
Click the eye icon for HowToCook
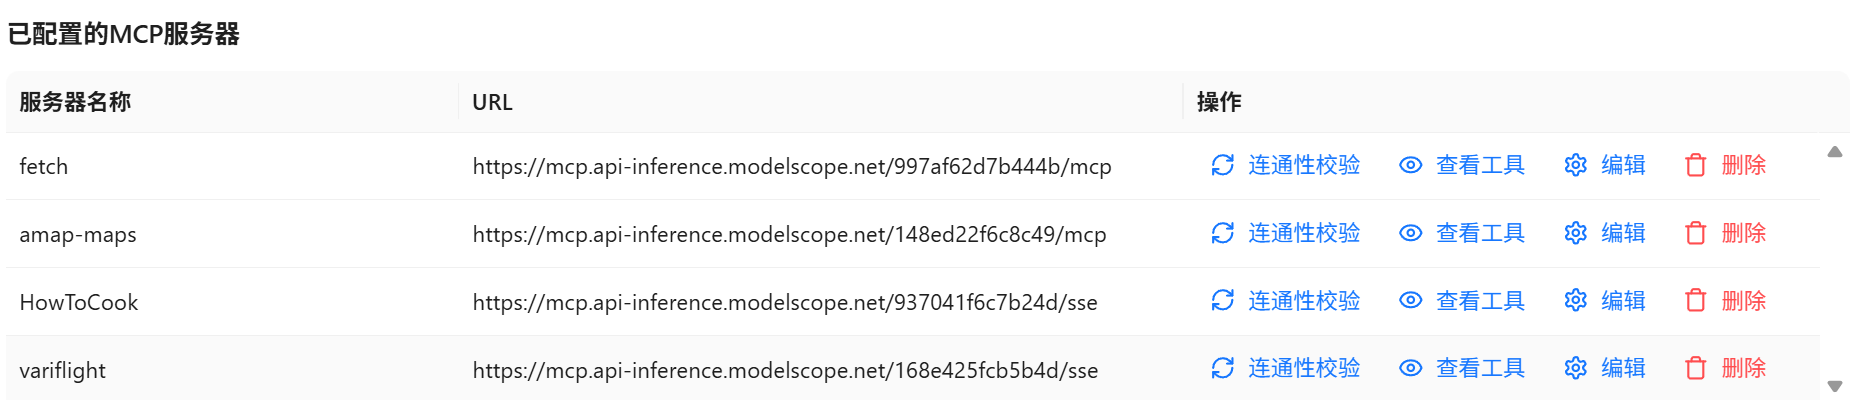[1410, 301]
